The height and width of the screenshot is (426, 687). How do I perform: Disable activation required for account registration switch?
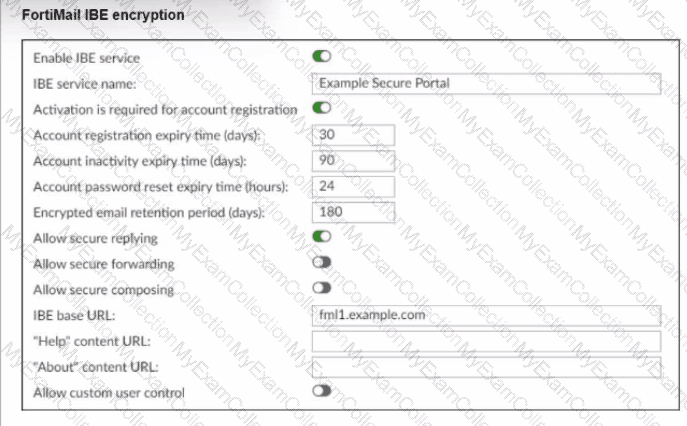click(x=321, y=108)
